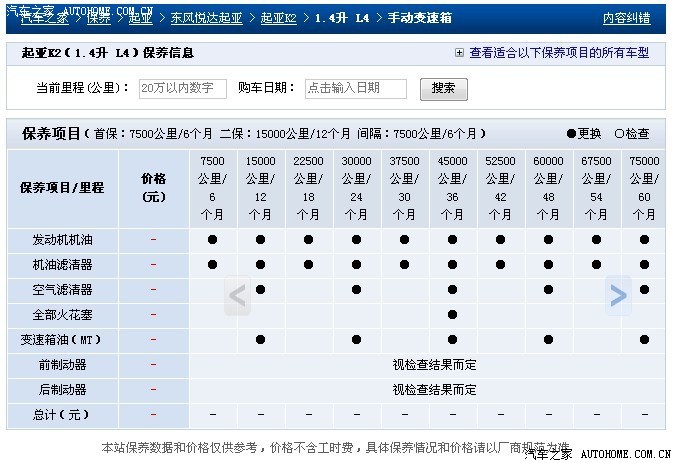Select the 7500公里/6个月 column header
The image size is (678, 463).
(213, 188)
